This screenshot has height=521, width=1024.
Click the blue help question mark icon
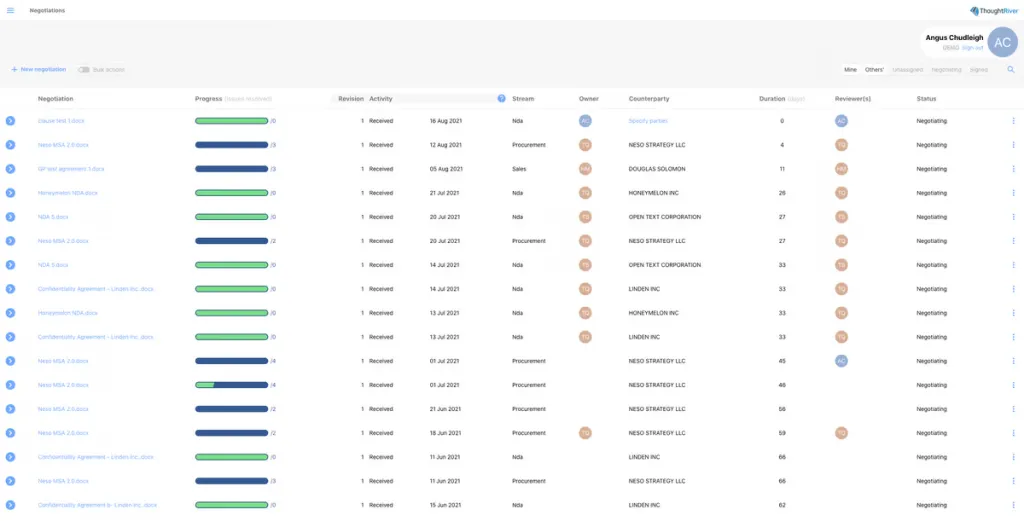point(501,98)
